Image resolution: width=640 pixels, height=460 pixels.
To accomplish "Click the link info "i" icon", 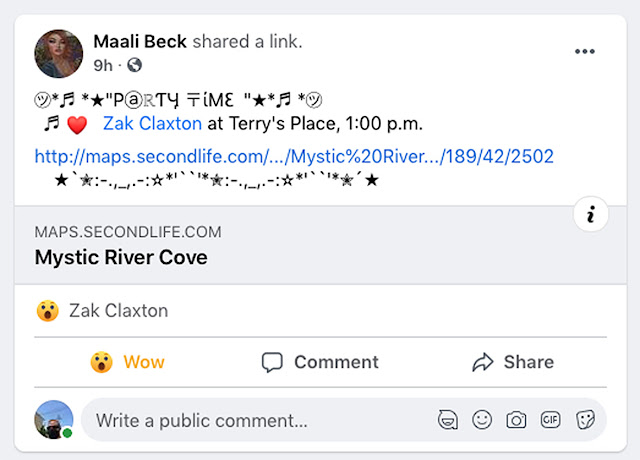I will [x=591, y=214].
